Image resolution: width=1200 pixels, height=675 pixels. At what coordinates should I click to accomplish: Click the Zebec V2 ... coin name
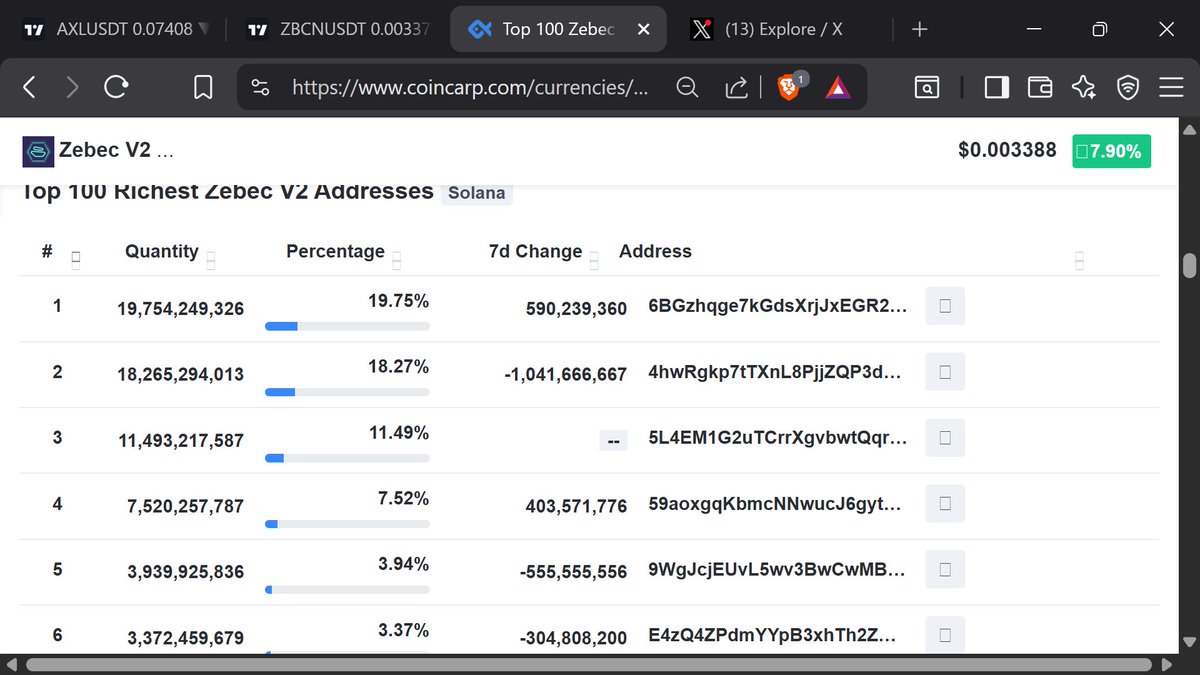coord(117,151)
